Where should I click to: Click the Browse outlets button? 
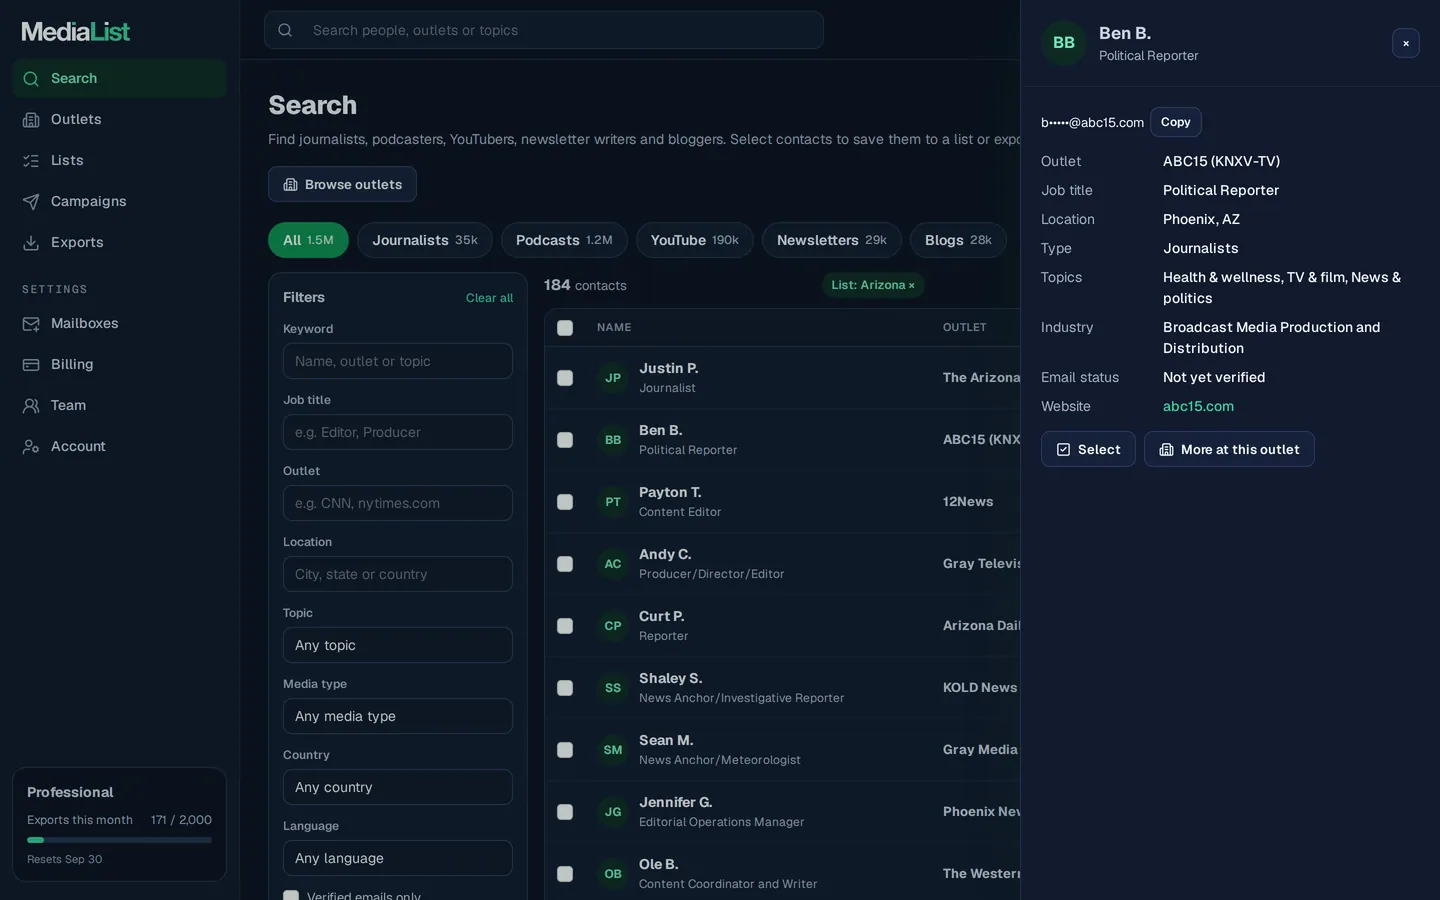[x=342, y=184]
